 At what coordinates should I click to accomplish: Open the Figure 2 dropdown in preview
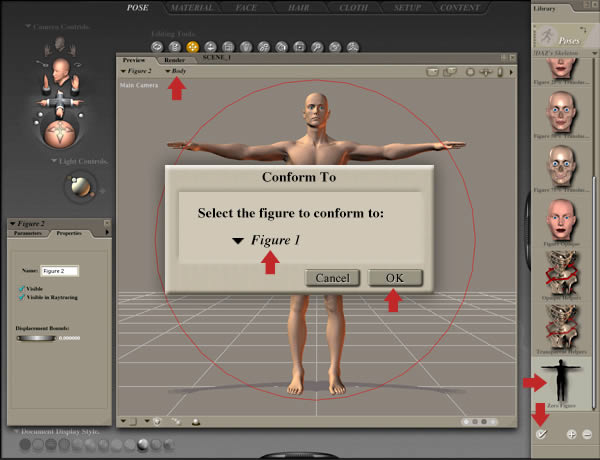coord(136,71)
